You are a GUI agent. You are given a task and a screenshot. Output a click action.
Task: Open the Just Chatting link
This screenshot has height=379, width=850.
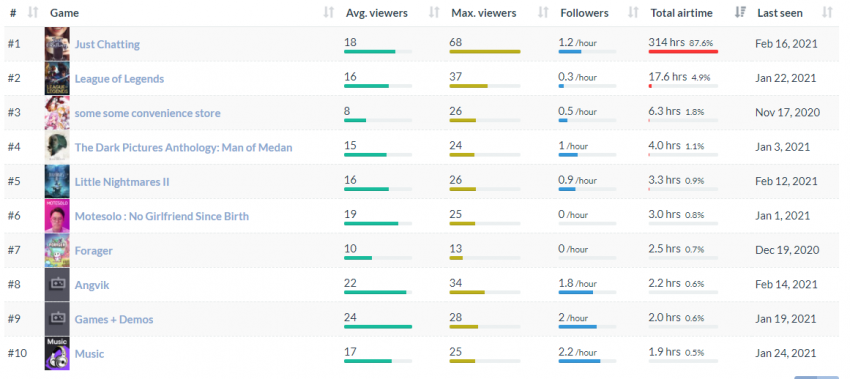(x=107, y=44)
